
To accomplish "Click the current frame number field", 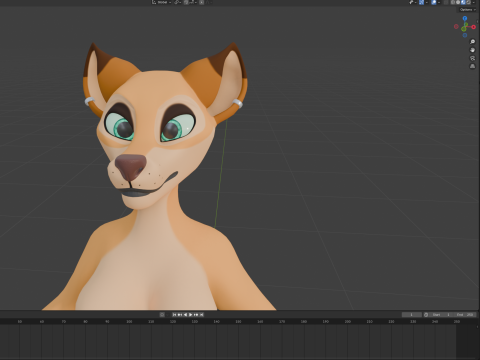I will tap(412, 315).
